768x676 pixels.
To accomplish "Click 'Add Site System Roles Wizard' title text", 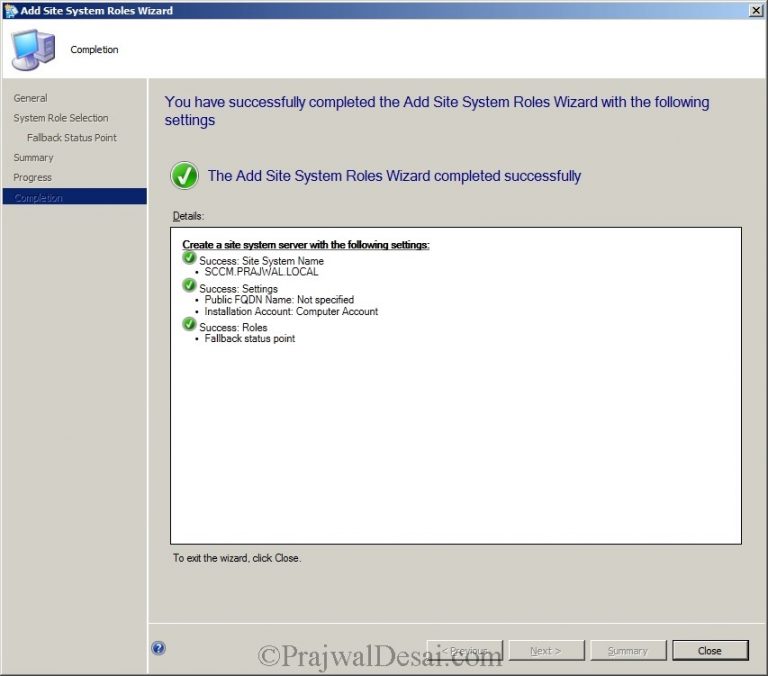I will click(96, 11).
